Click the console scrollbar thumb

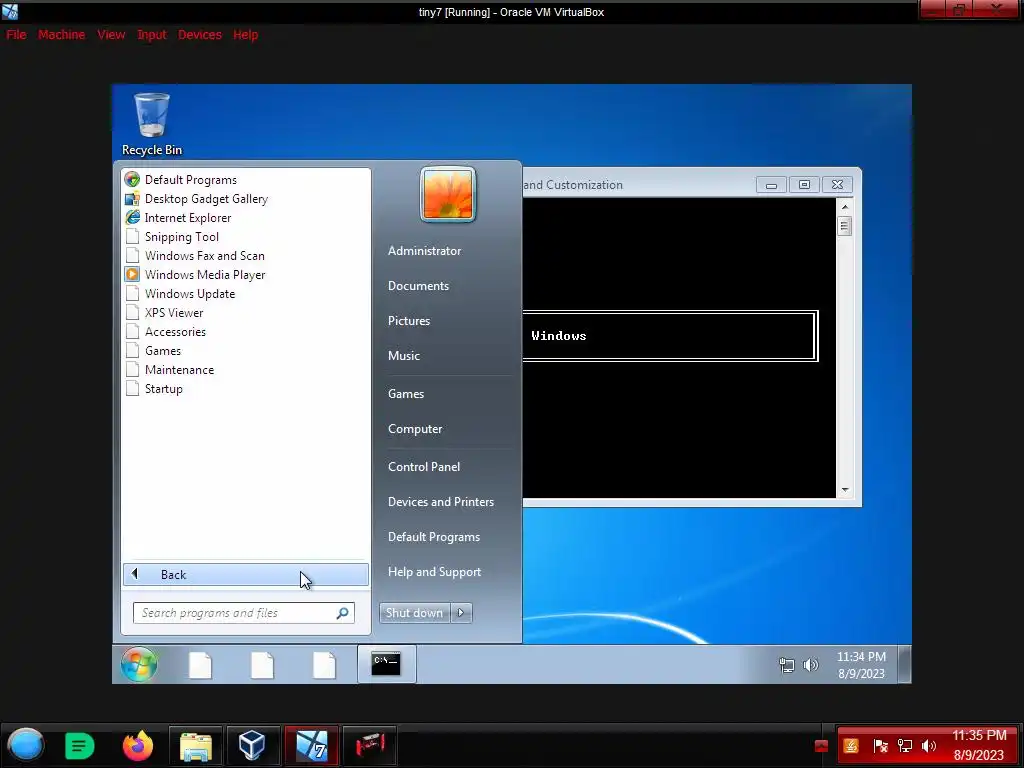(x=844, y=227)
